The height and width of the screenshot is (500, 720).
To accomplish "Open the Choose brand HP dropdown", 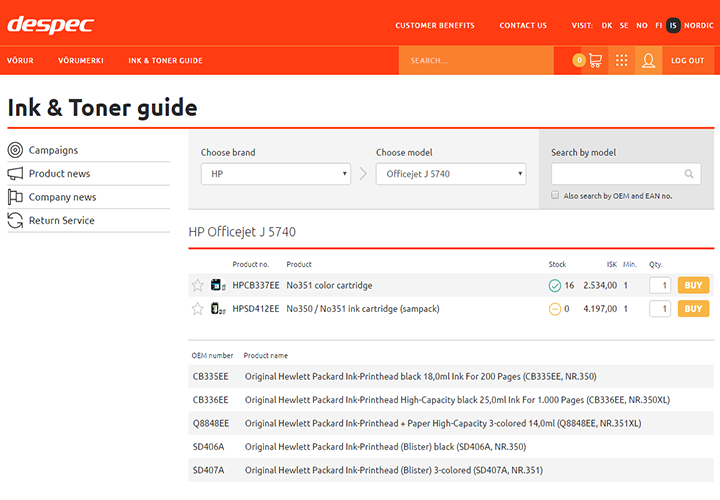I will point(276,174).
